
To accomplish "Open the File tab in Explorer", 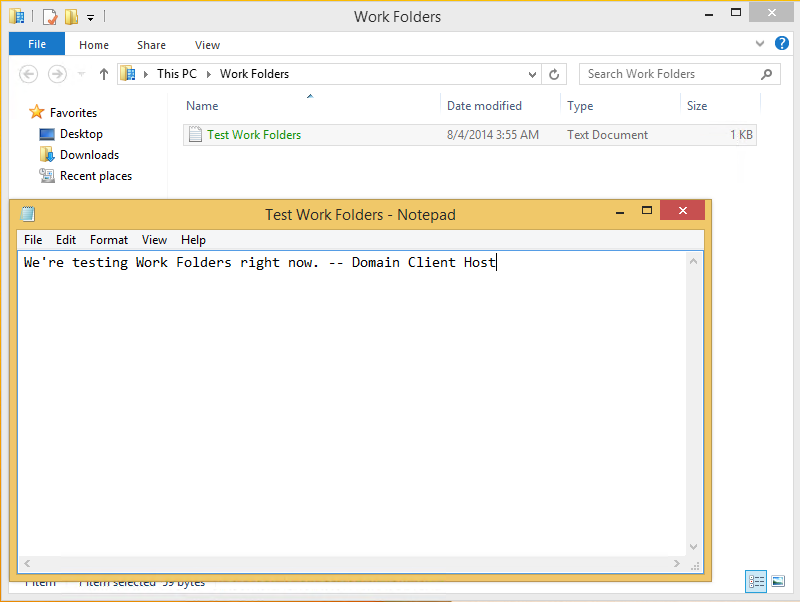I will tap(37, 44).
